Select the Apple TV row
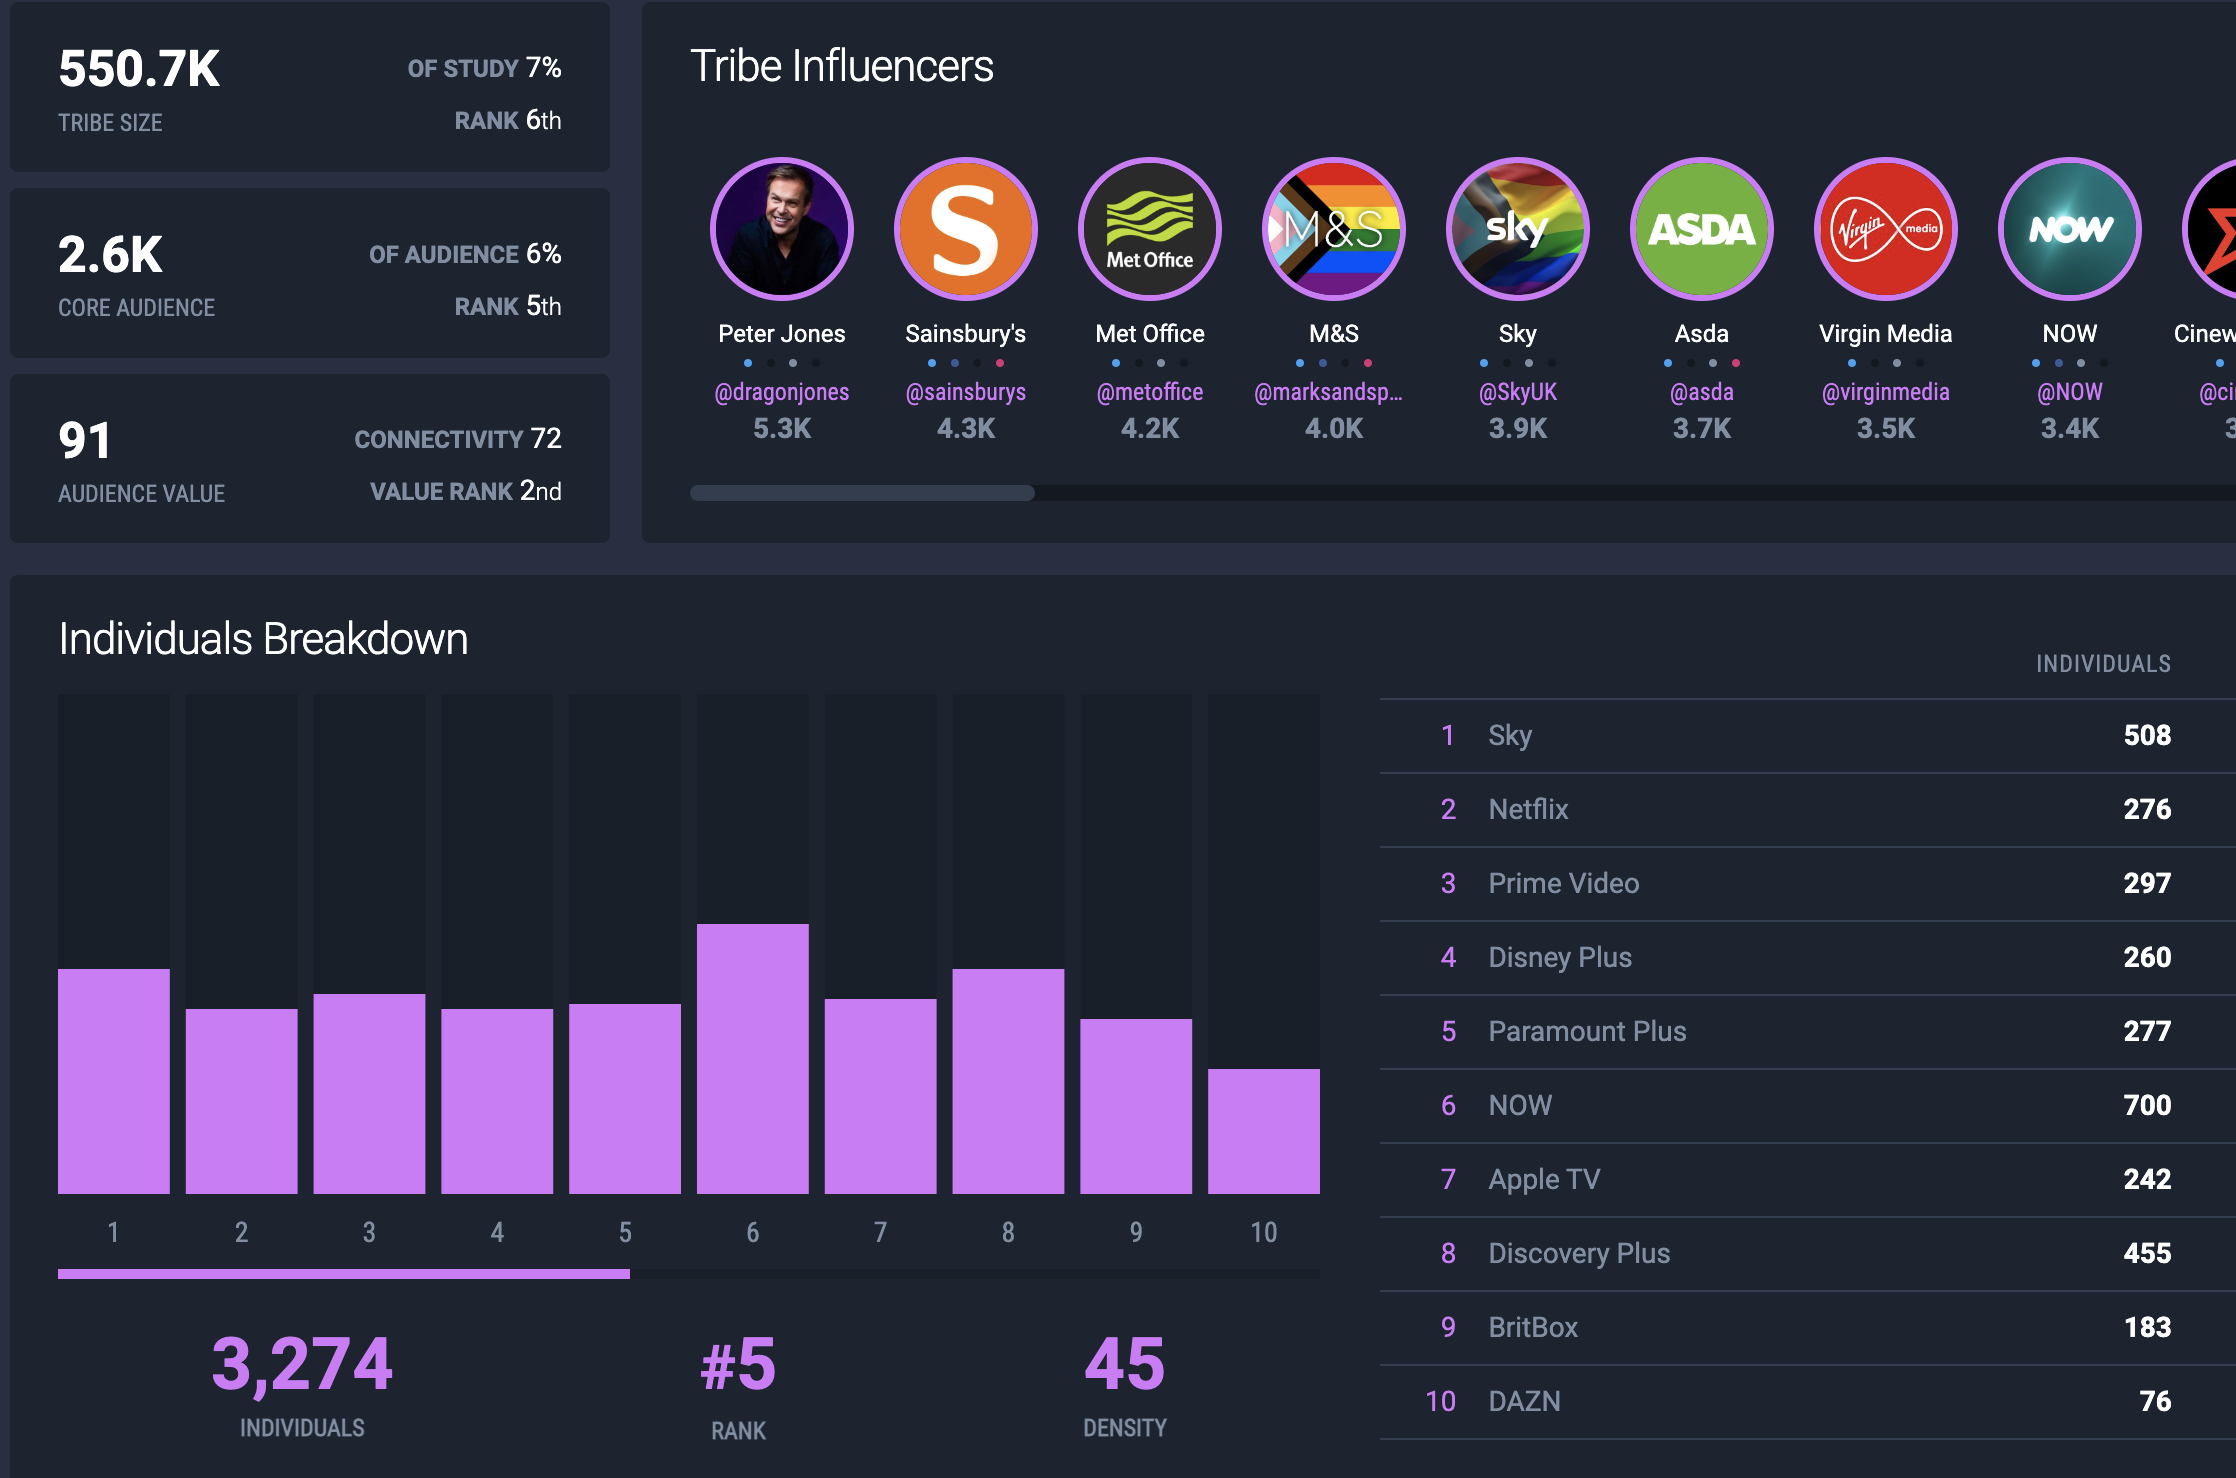The height and width of the screenshot is (1478, 2236). coord(1807,1180)
